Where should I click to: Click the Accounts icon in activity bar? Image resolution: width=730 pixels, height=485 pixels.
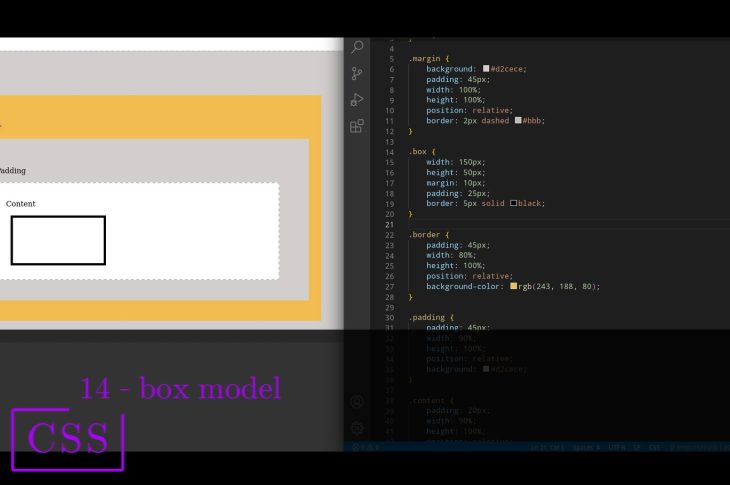tap(357, 402)
